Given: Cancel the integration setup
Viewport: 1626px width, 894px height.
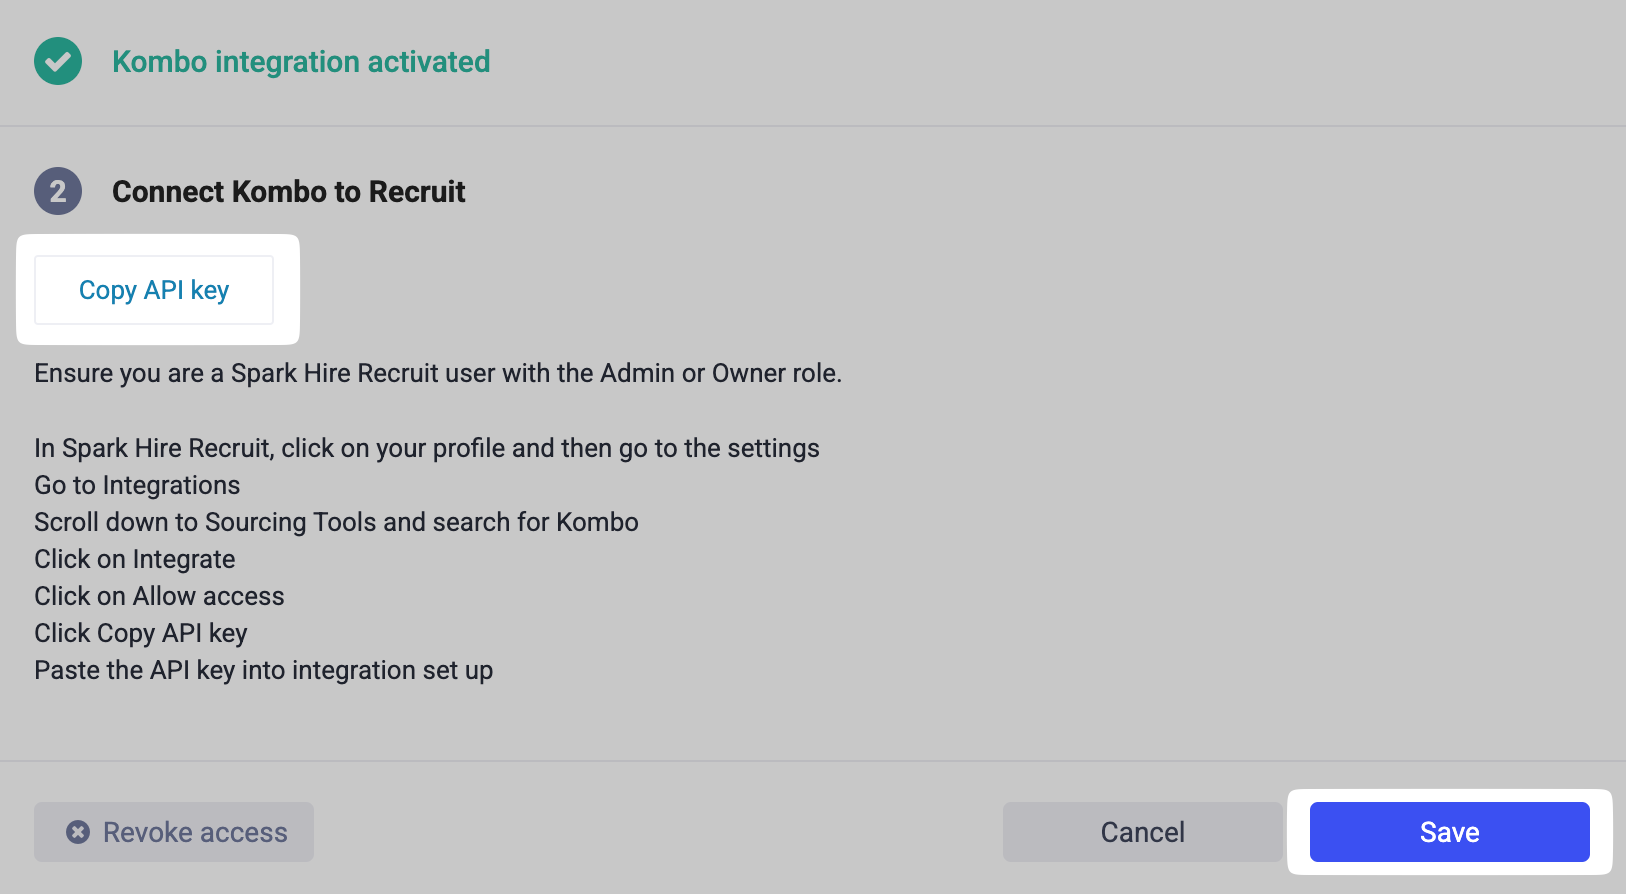Looking at the screenshot, I should tap(1142, 832).
